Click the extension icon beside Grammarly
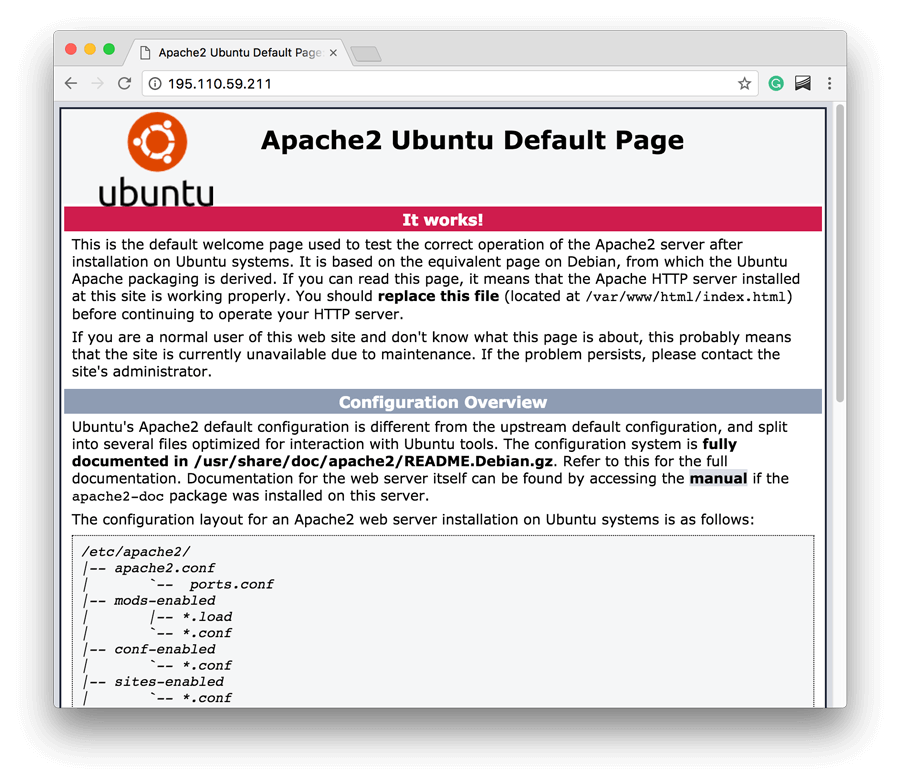Image resolution: width=900 pixels, height=784 pixels. click(x=803, y=84)
